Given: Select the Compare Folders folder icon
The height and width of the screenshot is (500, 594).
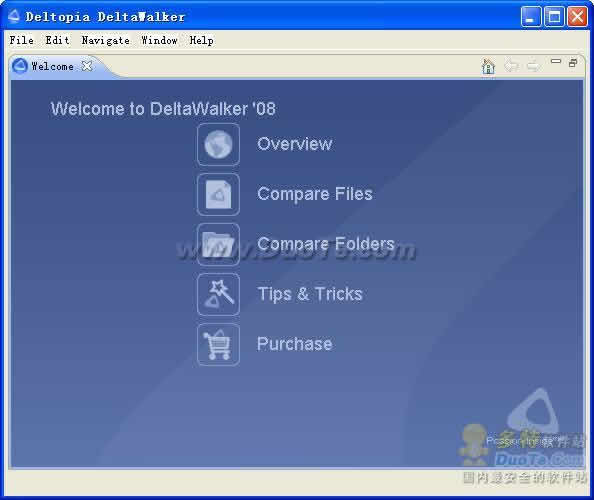Looking at the screenshot, I should click(x=218, y=244).
